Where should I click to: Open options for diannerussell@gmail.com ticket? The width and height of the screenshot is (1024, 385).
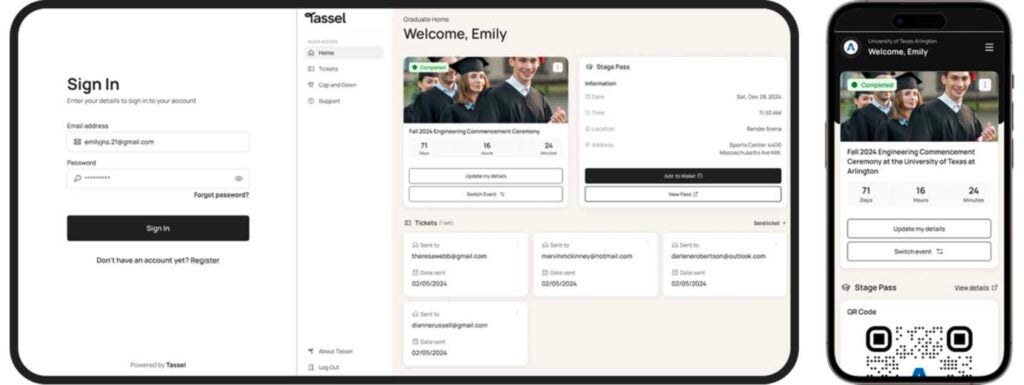tap(517, 313)
